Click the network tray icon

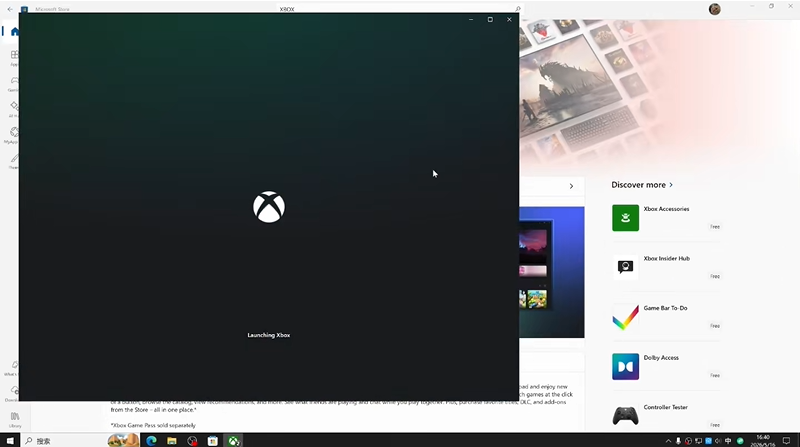698,441
